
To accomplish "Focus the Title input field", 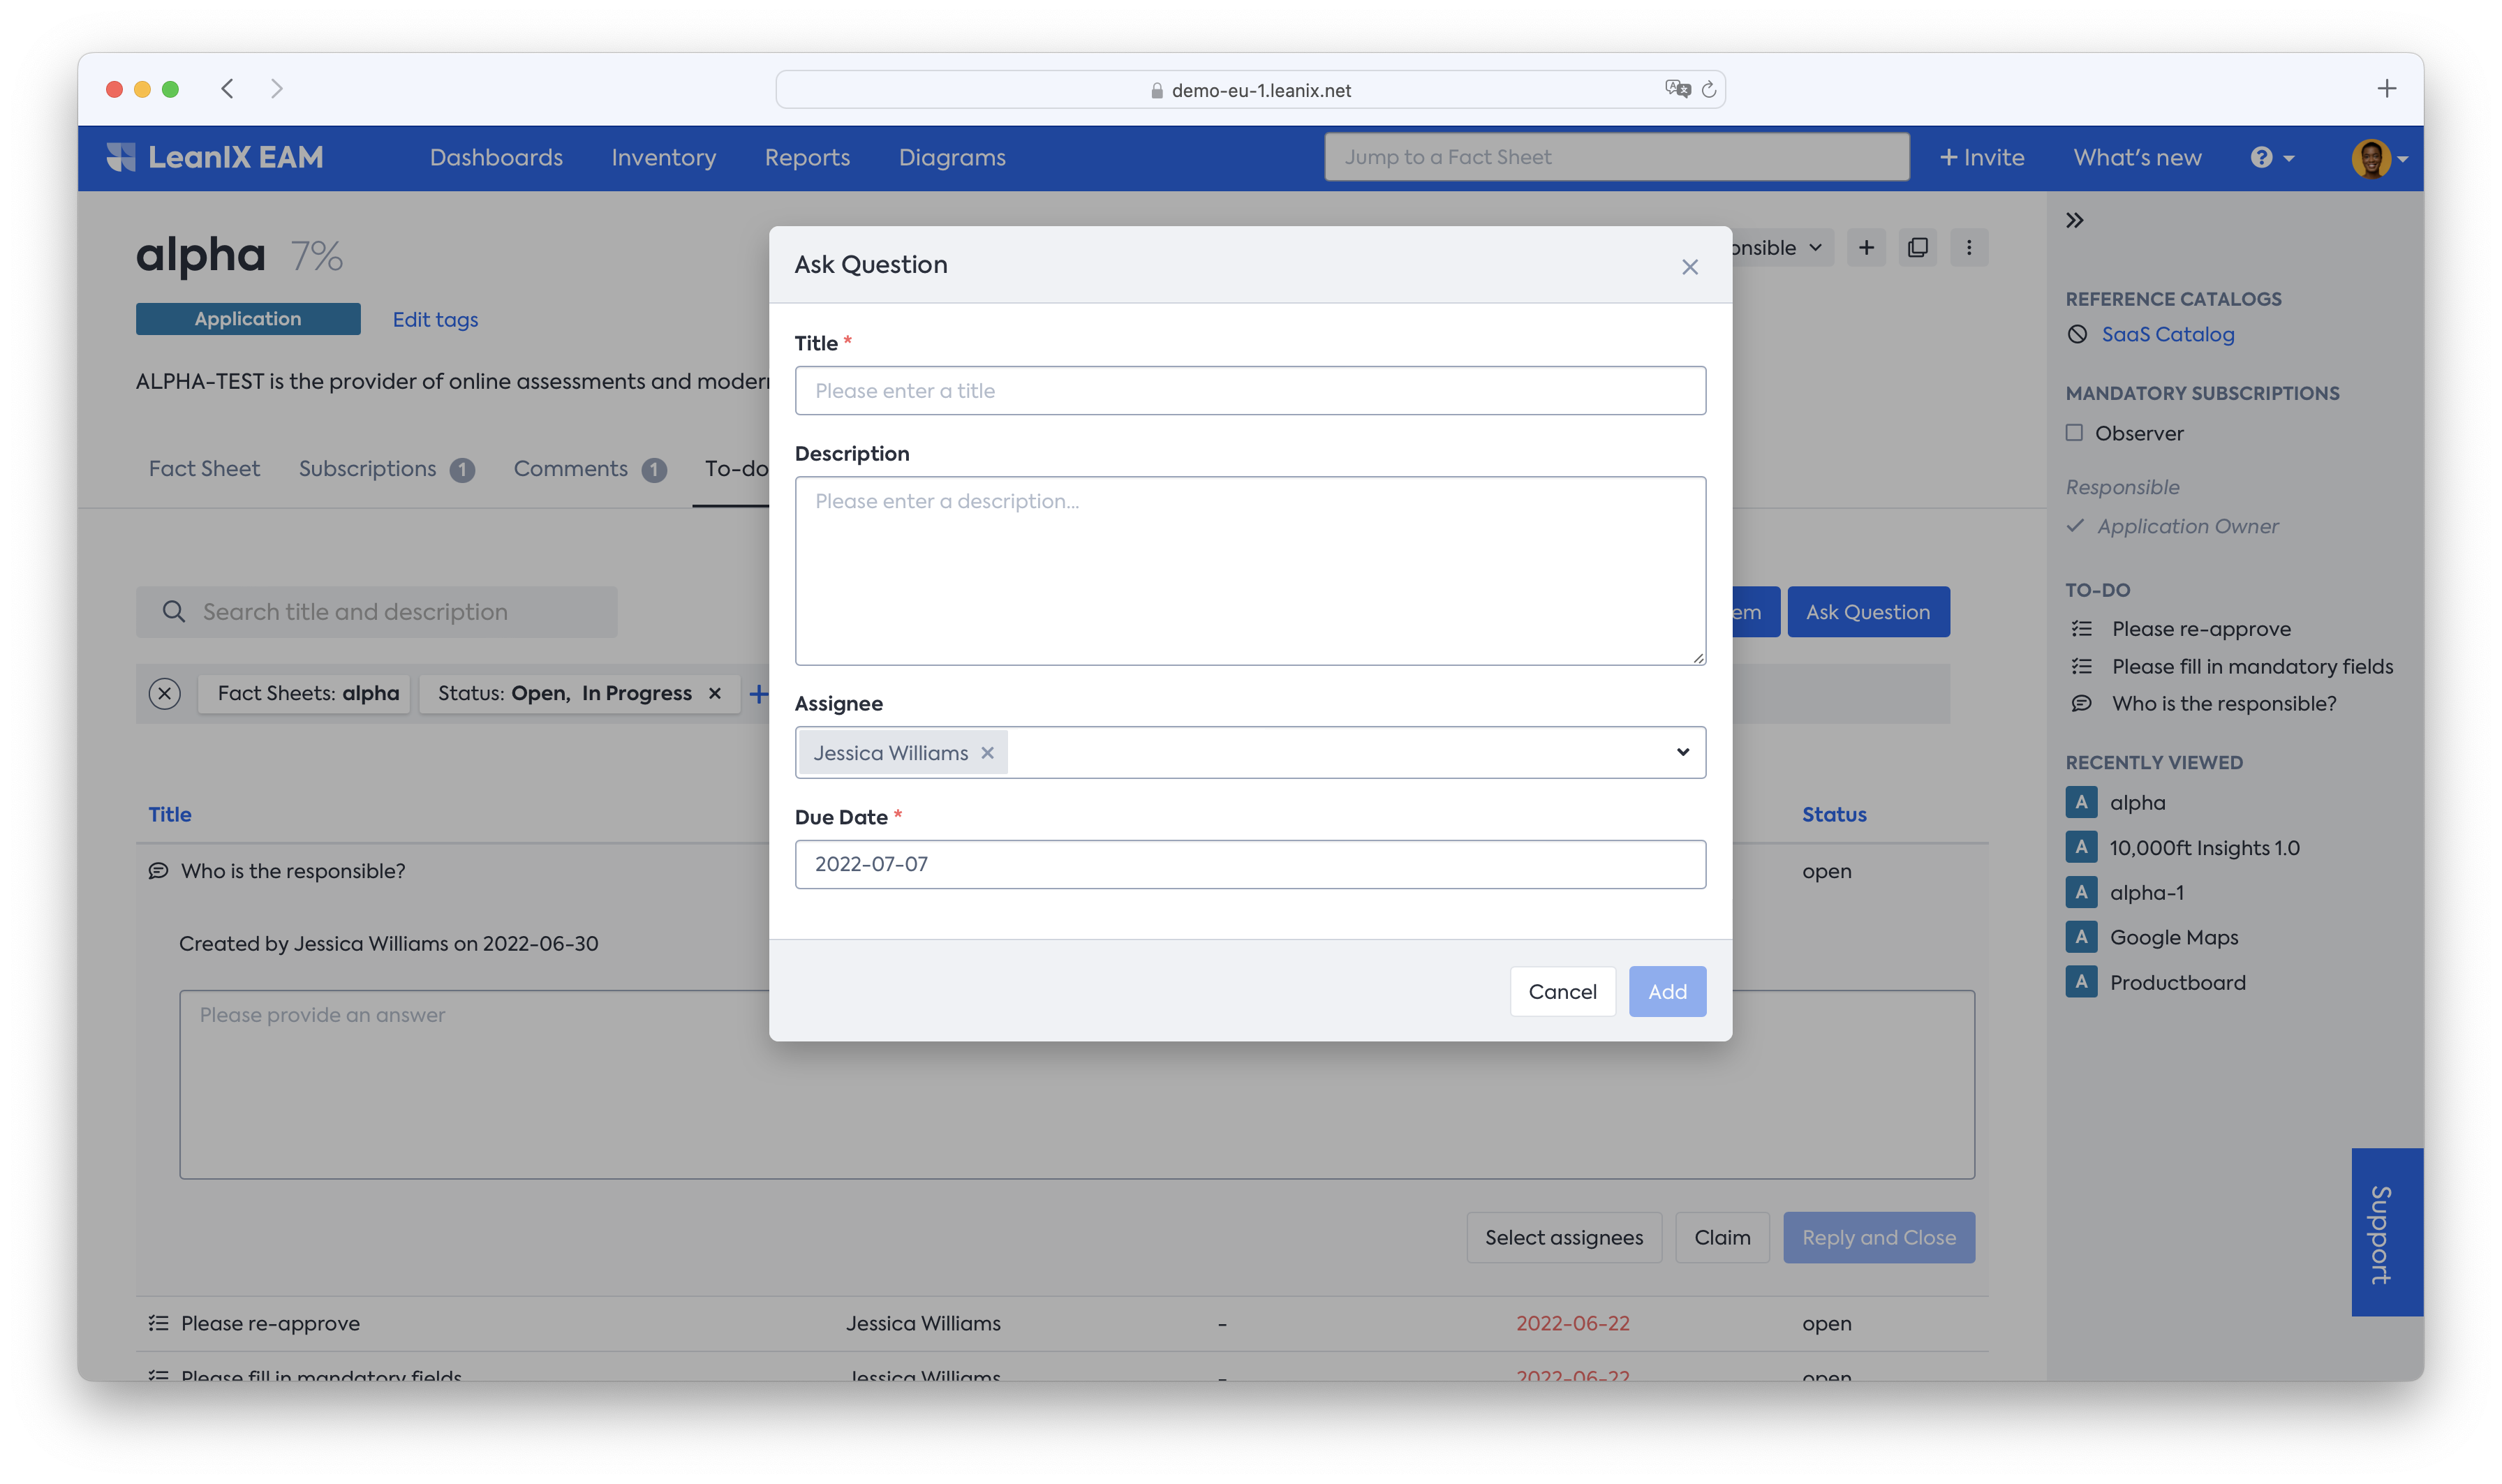I will 1250,391.
